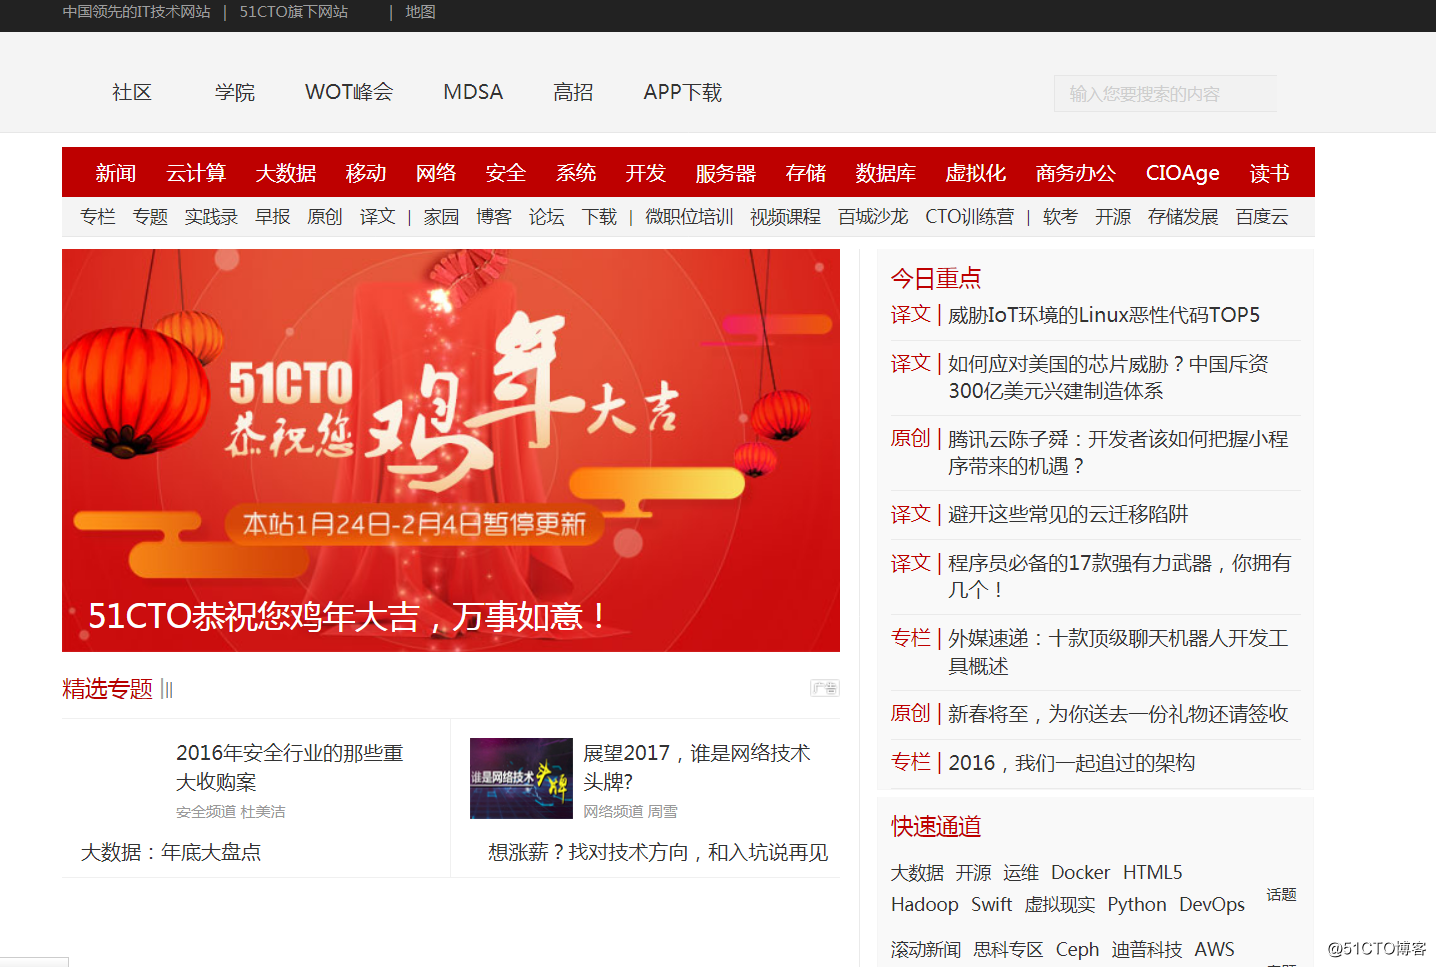Open the 学院 top navigation link
Viewport: 1436px width, 967px height.
[x=235, y=92]
